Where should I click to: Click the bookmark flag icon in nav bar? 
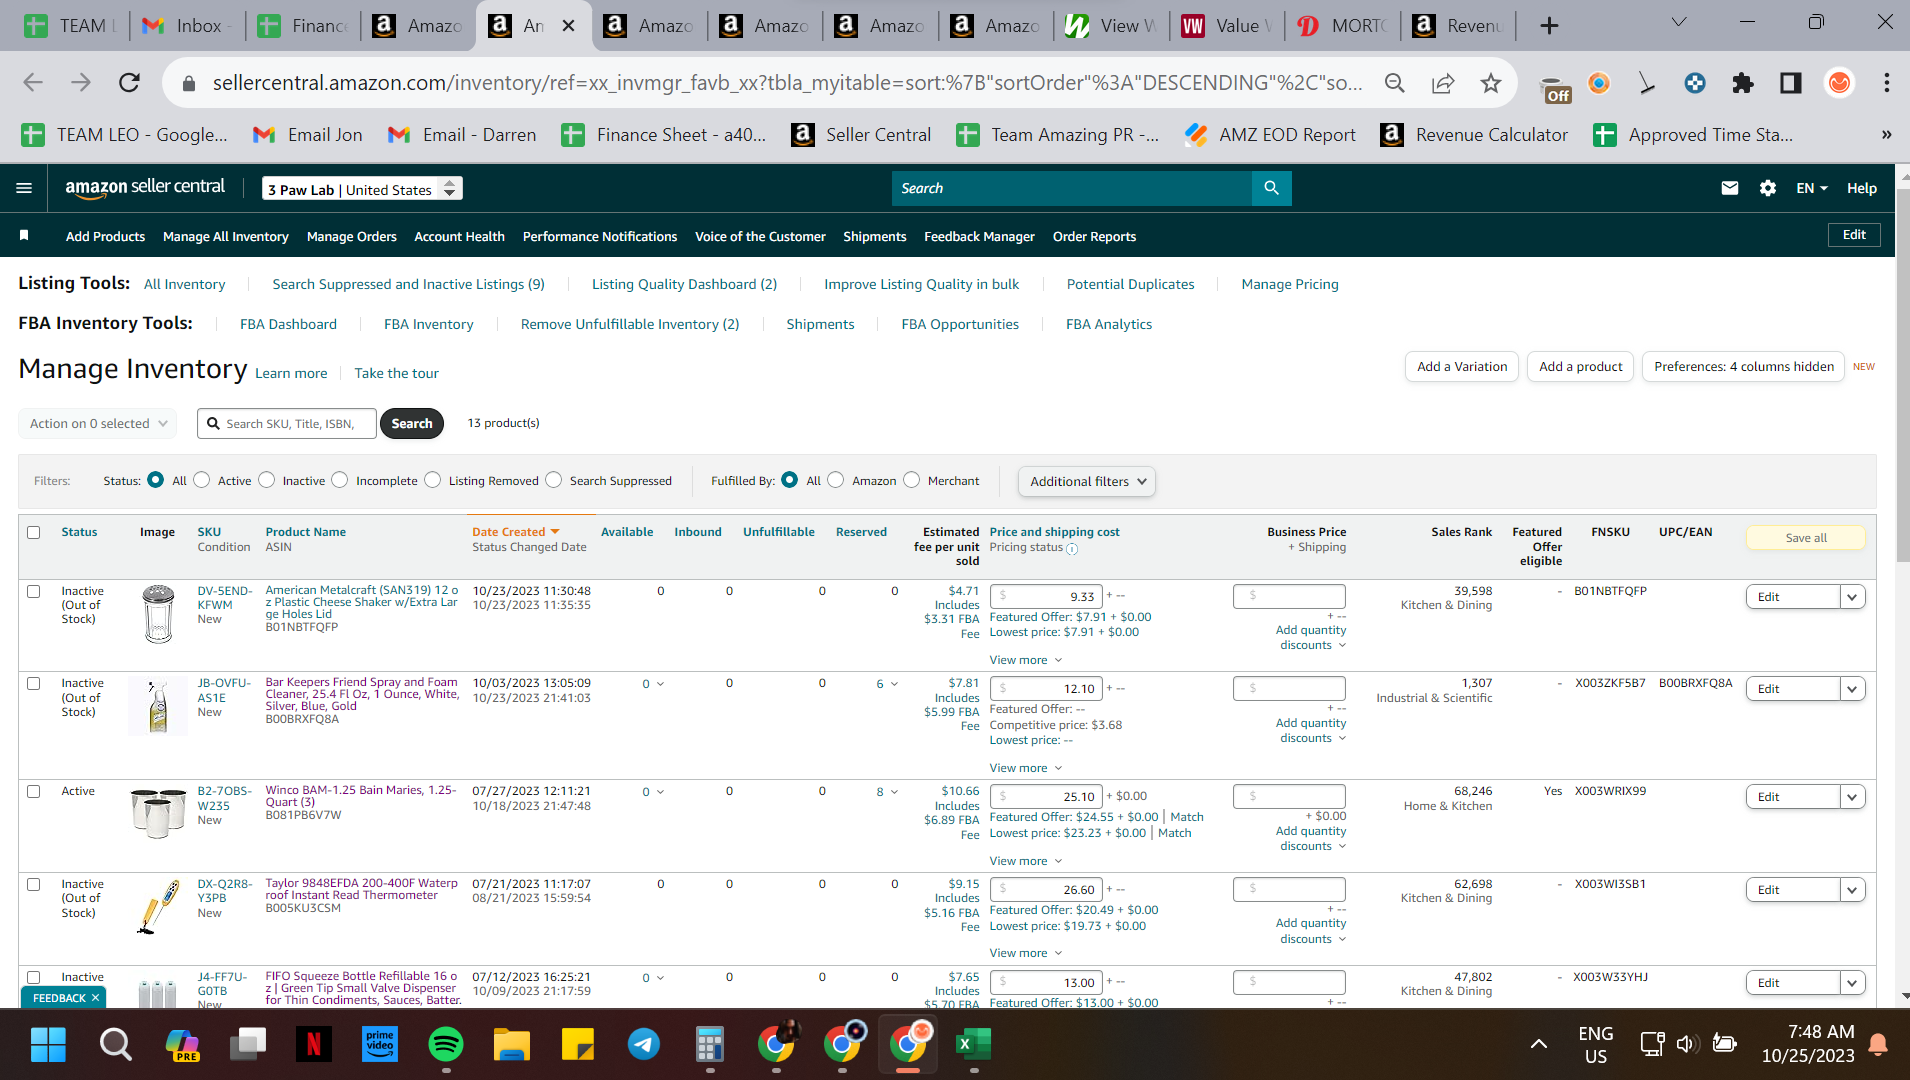24,236
